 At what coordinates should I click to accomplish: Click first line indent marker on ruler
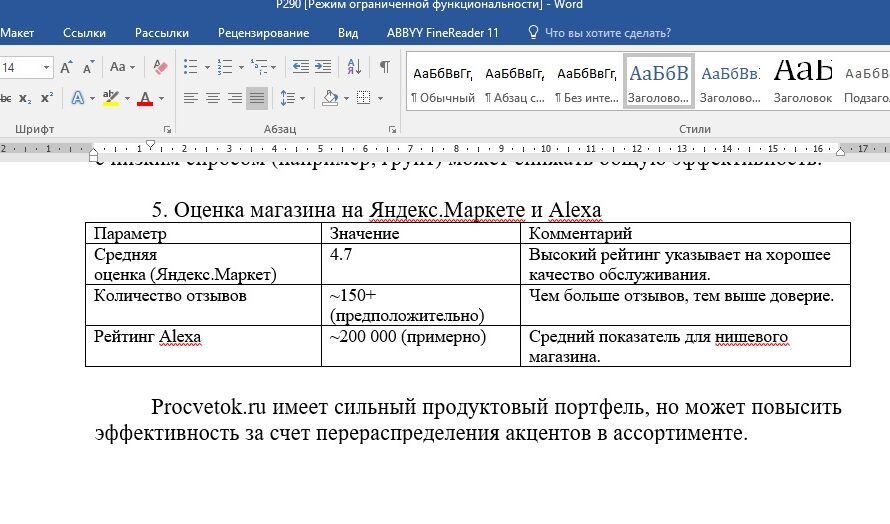[150, 145]
